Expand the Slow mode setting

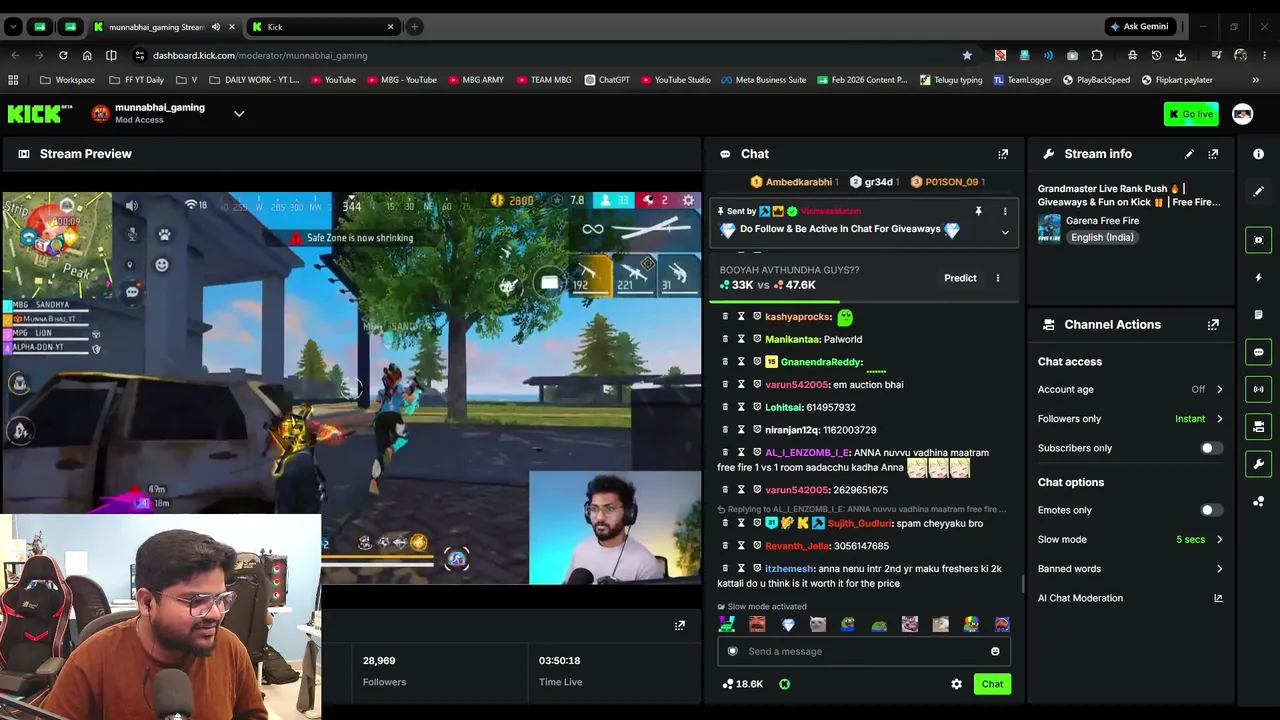(1219, 540)
